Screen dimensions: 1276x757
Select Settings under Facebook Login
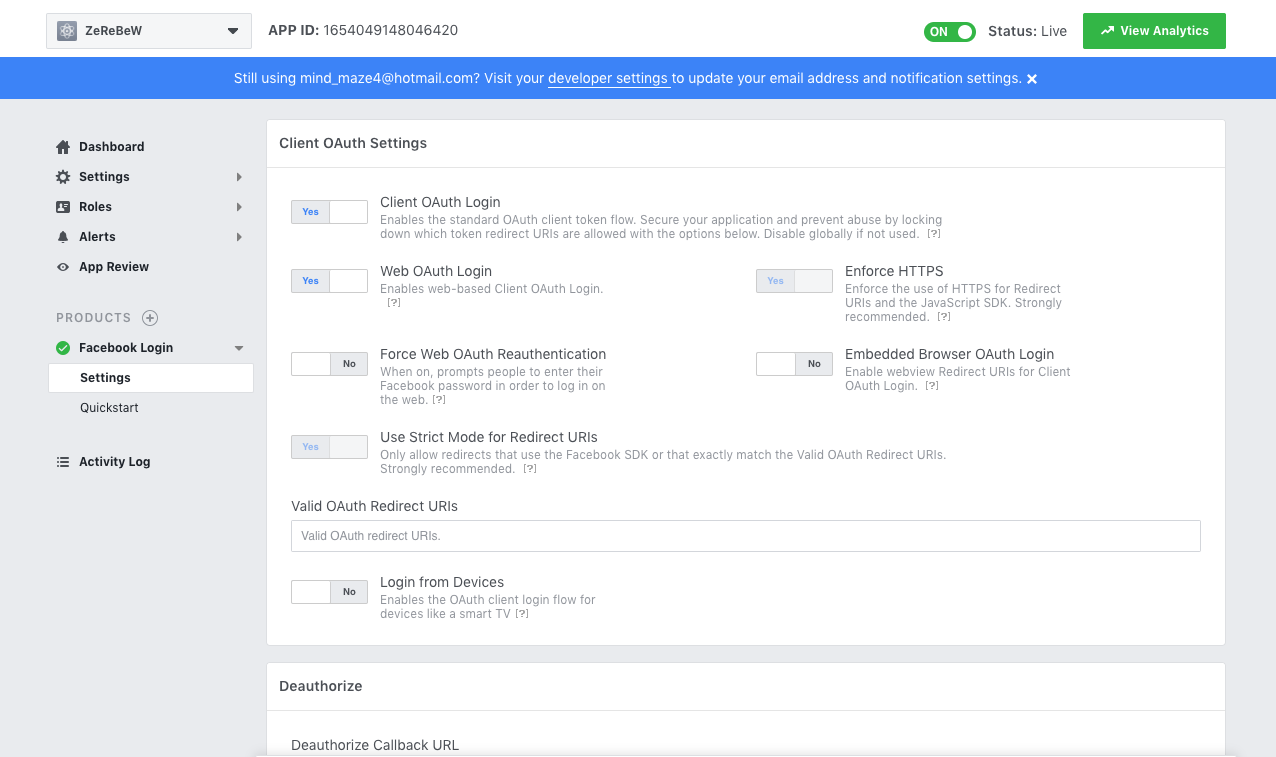tap(106, 378)
